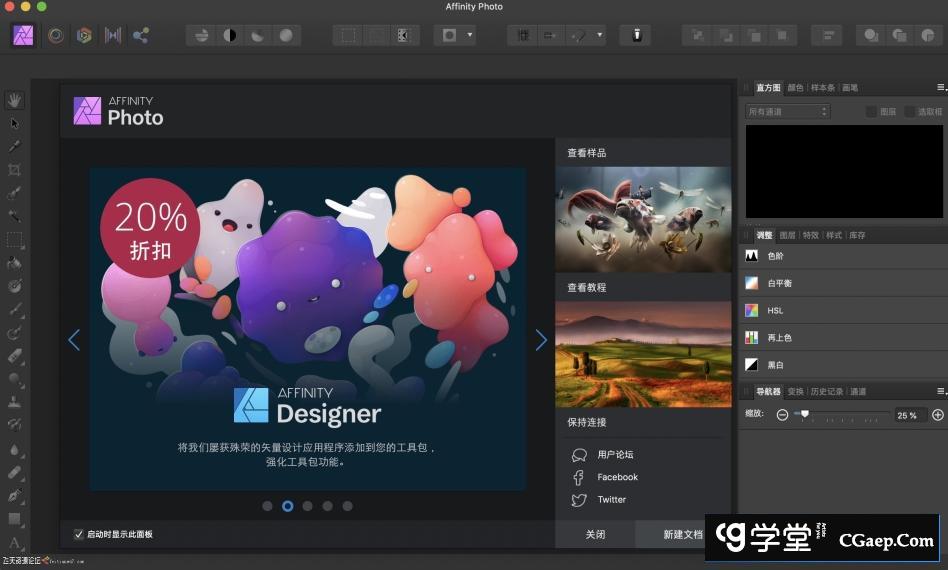948x570 pixels.
Task: Open the 所有通道 channel dropdown
Action: (x=788, y=112)
